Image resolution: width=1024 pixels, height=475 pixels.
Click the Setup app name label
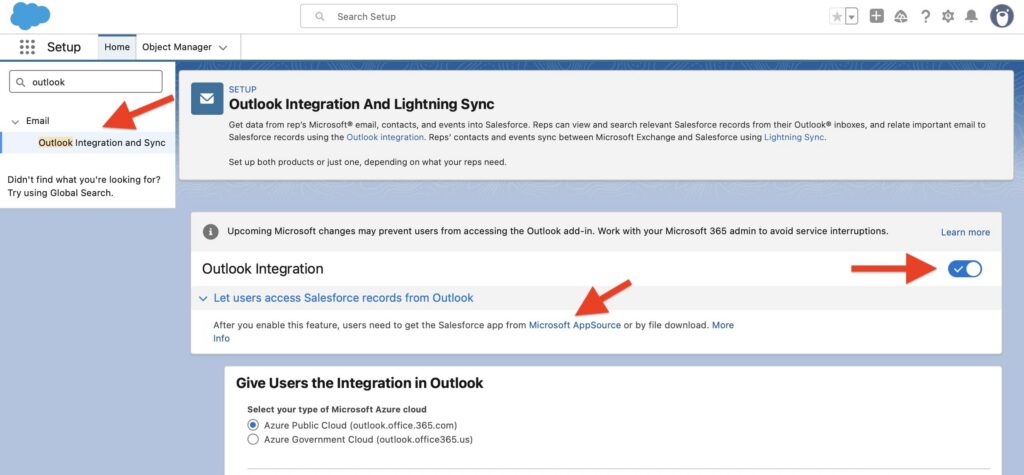(x=64, y=47)
